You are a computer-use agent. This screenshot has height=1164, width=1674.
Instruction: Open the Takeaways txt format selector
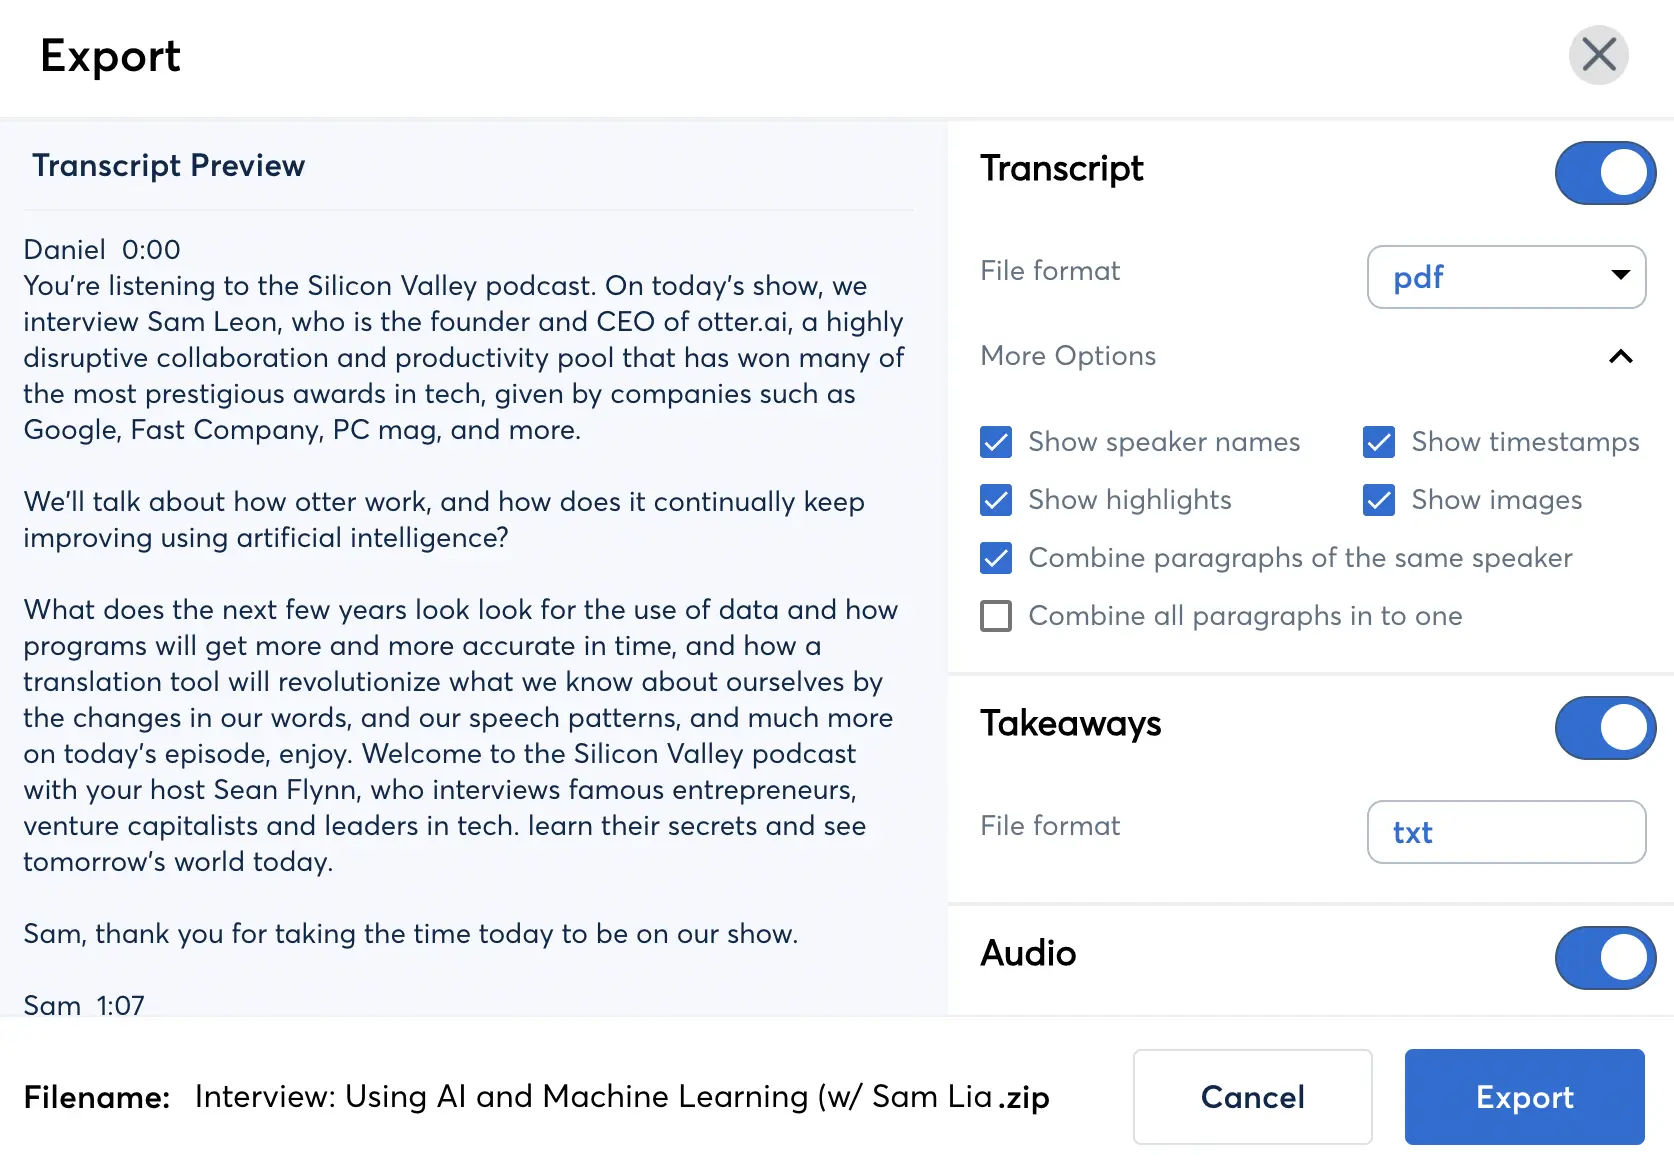click(x=1505, y=832)
